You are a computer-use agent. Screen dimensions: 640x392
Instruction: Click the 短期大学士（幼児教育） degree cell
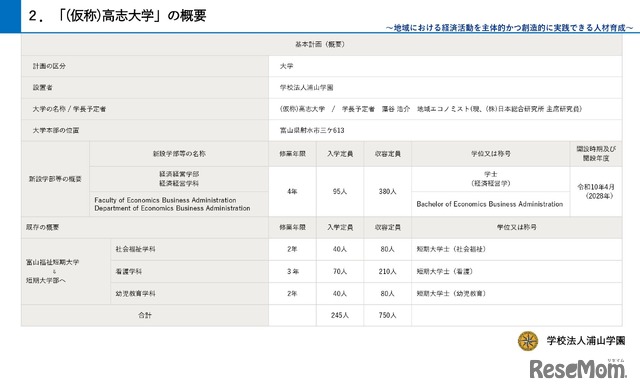pos(517,293)
